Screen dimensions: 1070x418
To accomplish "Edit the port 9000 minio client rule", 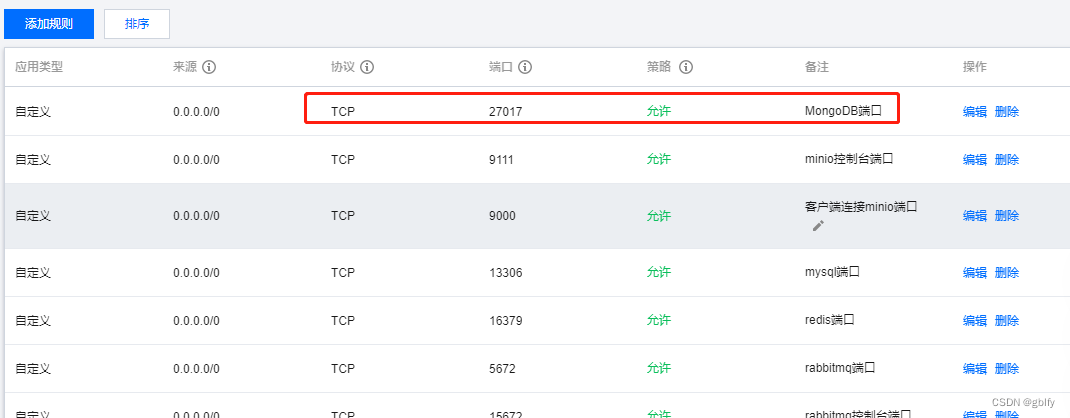I will 974,215.
